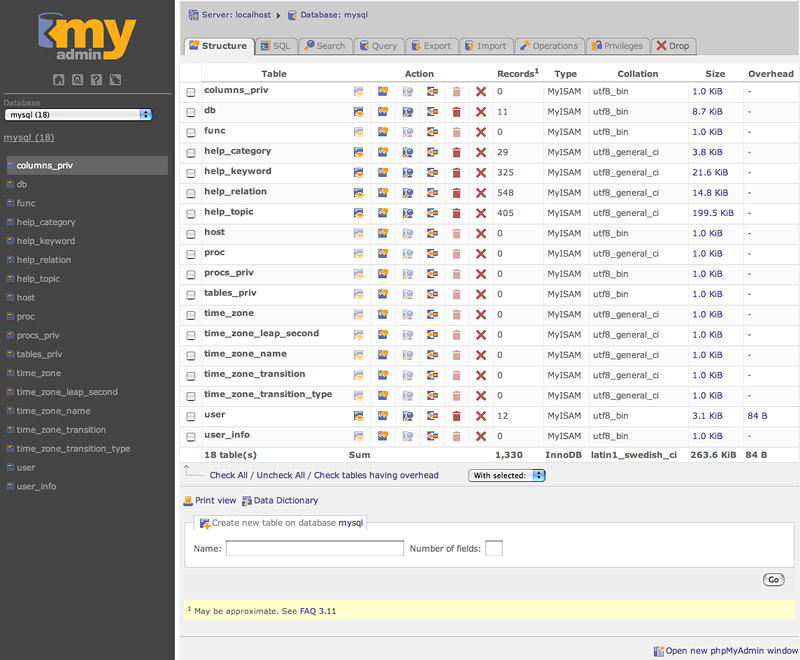Screen dimensions: 800x660
Task: Open the Search tab
Action: coord(325,46)
